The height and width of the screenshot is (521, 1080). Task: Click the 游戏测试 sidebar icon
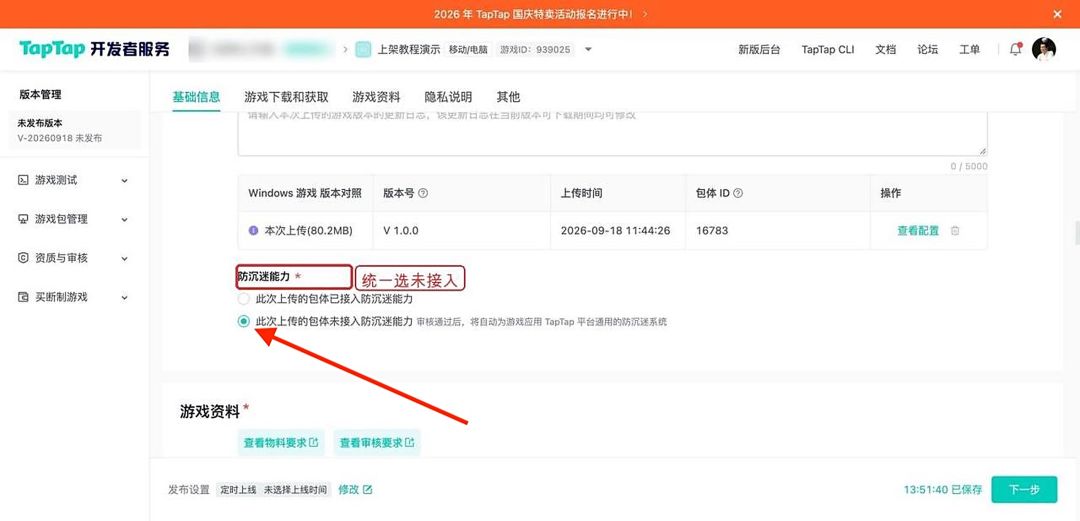pyautogui.click(x=23, y=180)
